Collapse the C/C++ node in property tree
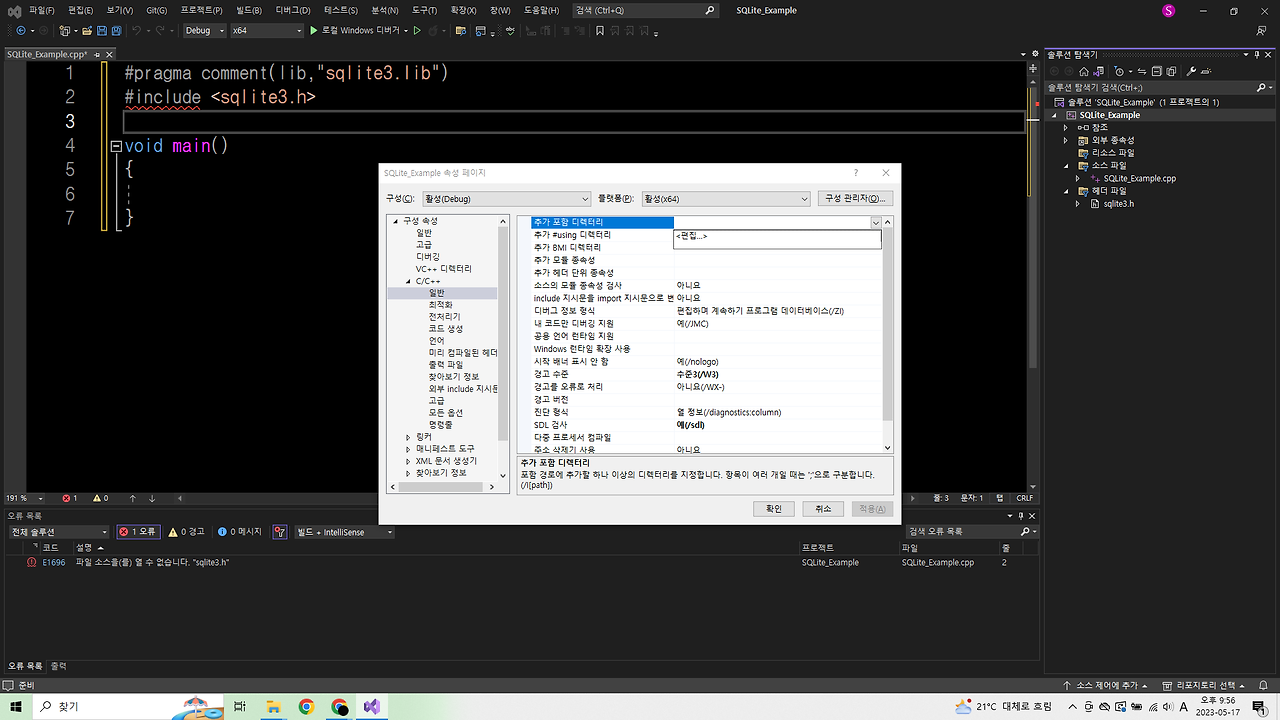Viewport: 1280px width, 720px height. [408, 281]
